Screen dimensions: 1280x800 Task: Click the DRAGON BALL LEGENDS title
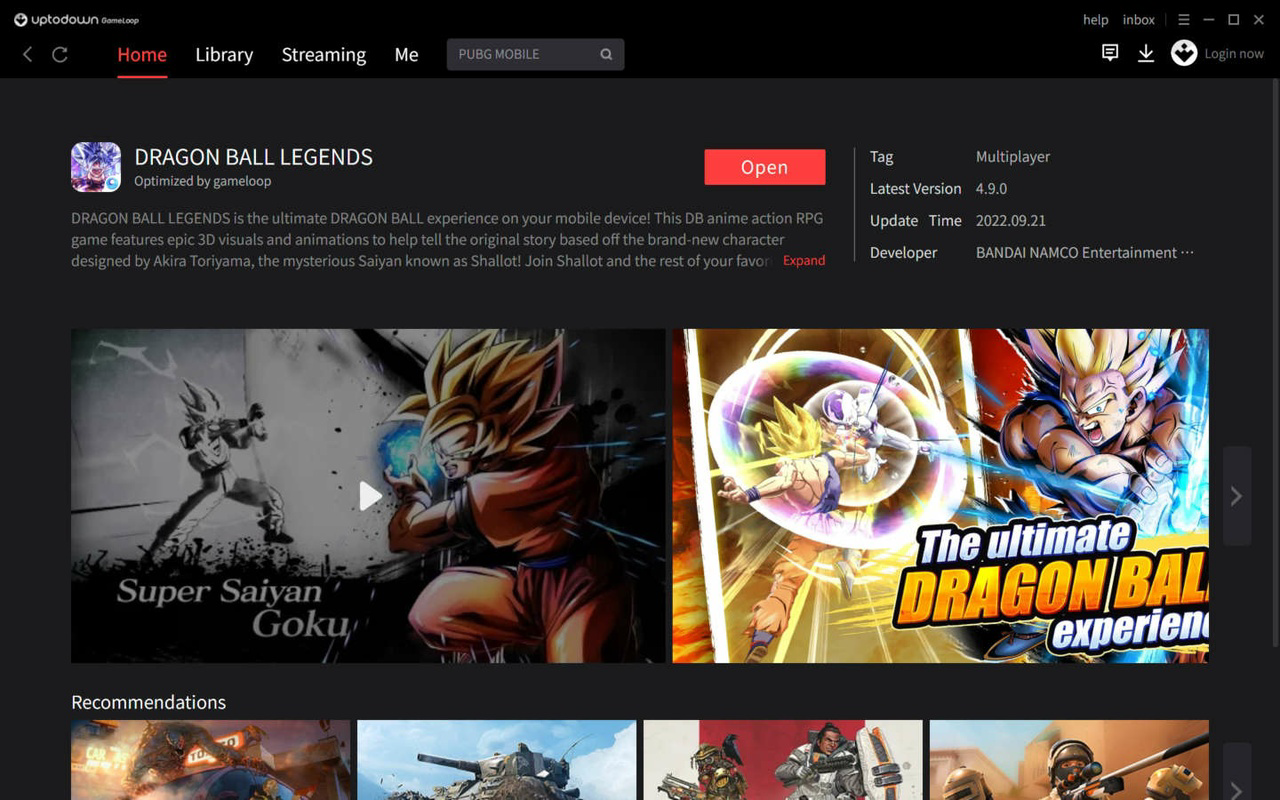tap(254, 157)
